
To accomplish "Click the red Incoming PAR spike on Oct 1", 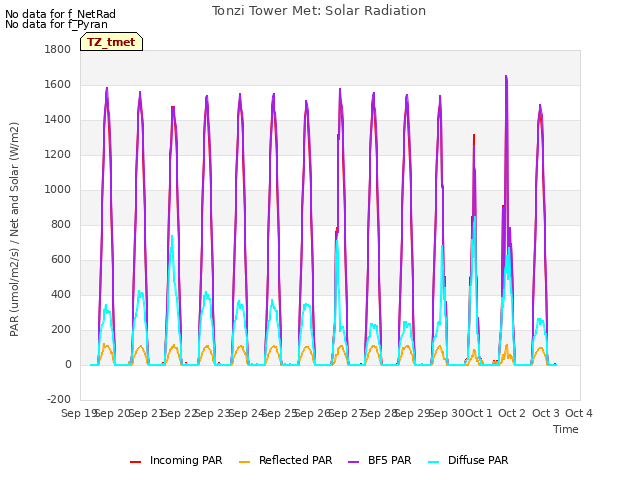I will (474, 136).
